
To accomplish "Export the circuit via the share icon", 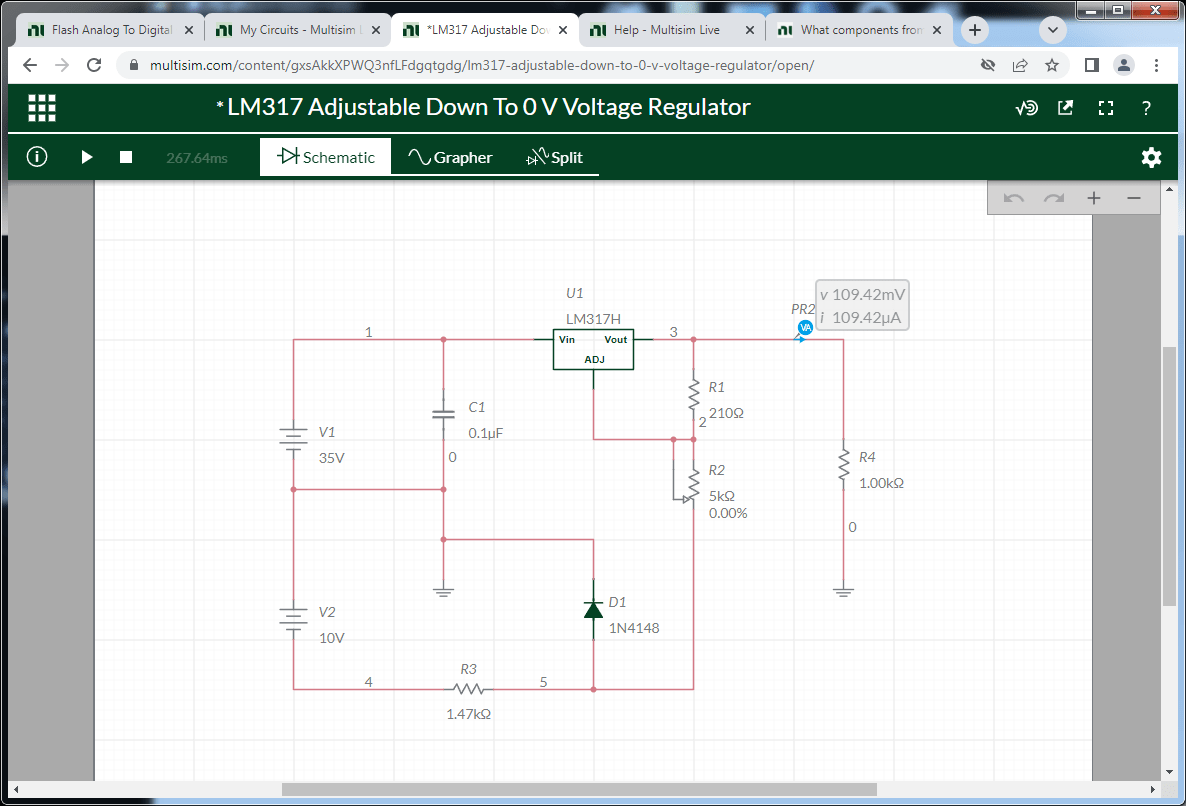I will point(1066,107).
